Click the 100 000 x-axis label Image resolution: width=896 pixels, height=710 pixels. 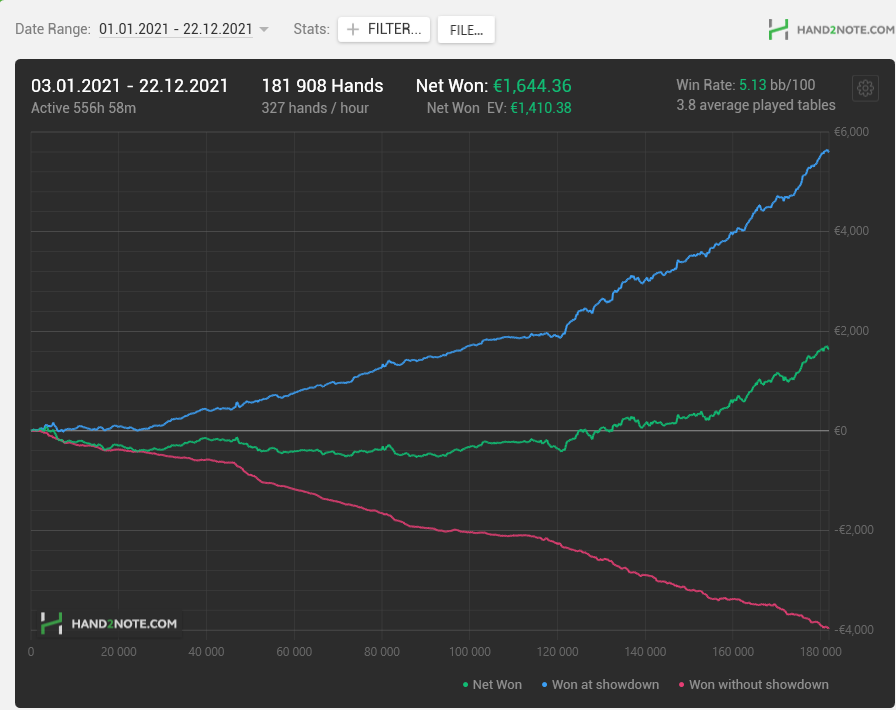coord(470,652)
